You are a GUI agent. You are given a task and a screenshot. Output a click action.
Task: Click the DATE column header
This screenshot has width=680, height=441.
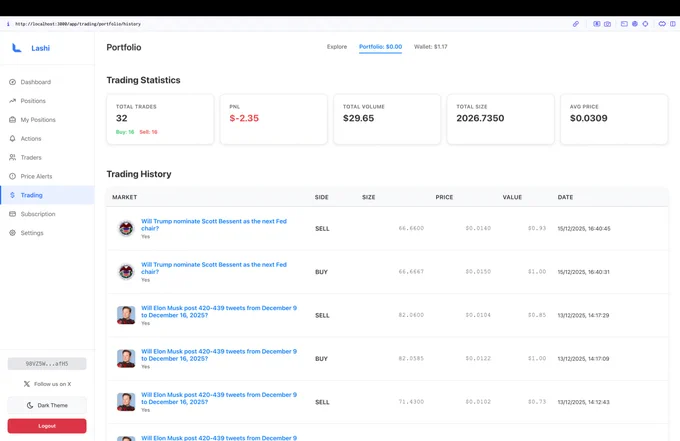click(565, 197)
